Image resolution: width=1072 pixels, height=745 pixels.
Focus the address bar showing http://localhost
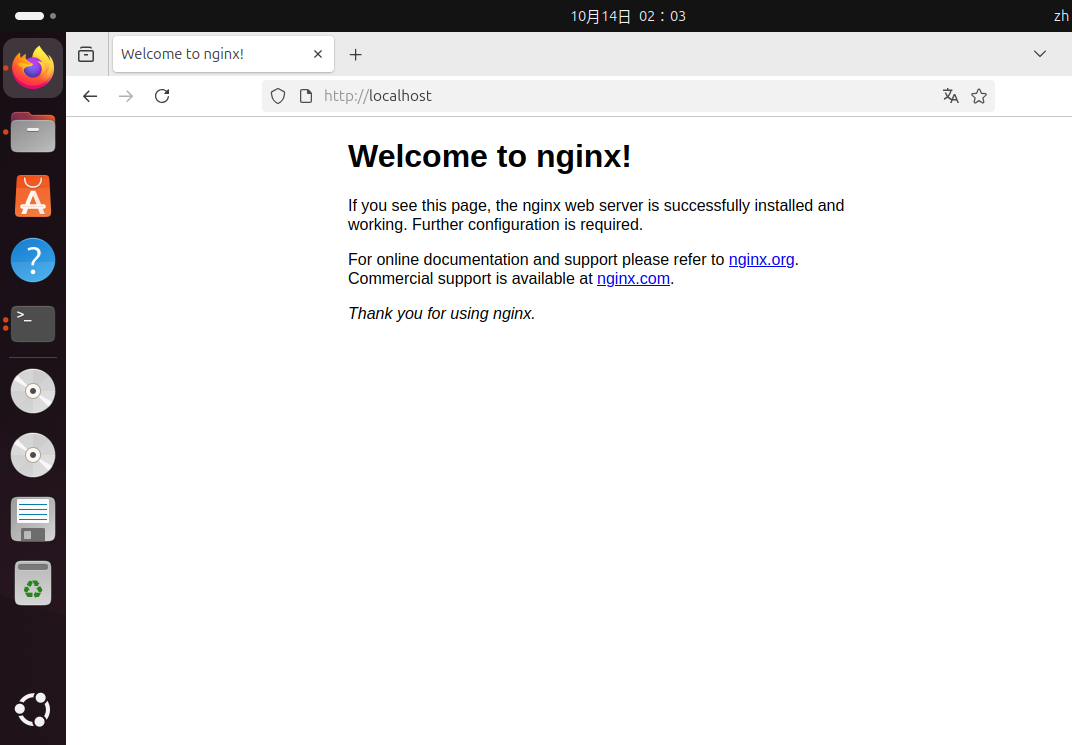coord(628,96)
